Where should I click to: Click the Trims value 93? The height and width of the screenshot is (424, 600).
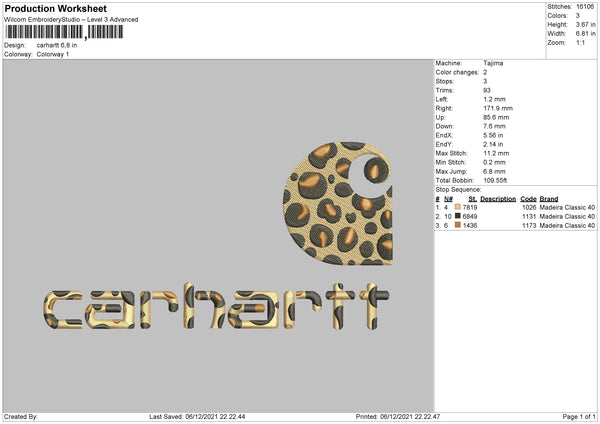click(487, 90)
